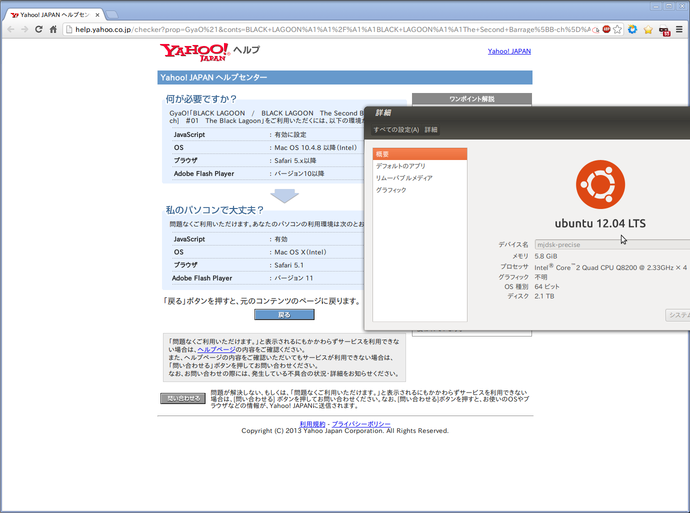Bookmark this page with the star outline
The image size is (690, 513).
[617, 29]
